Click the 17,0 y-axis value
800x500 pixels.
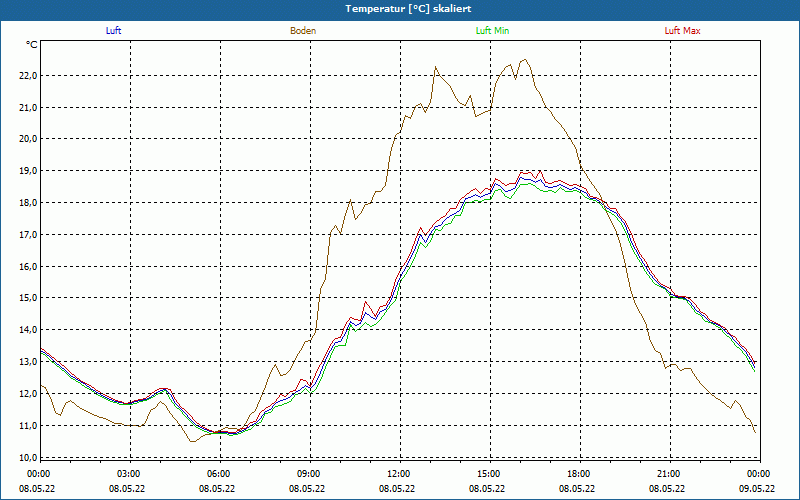point(28,235)
